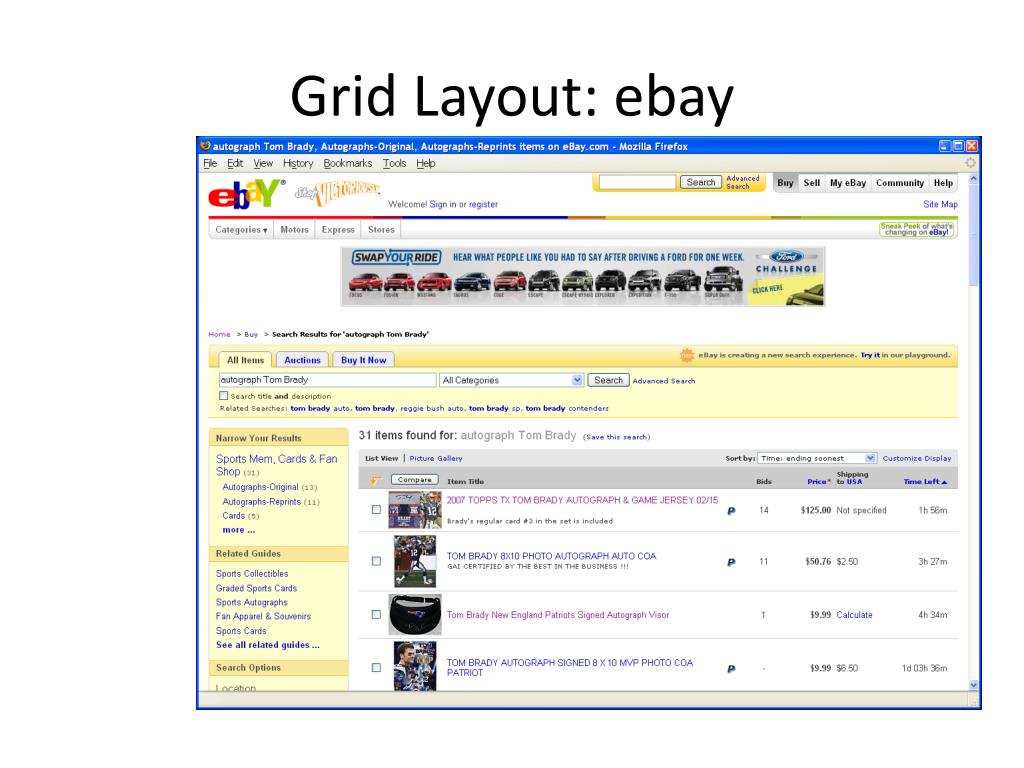Click Save this search link

pyautogui.click(x=616, y=437)
